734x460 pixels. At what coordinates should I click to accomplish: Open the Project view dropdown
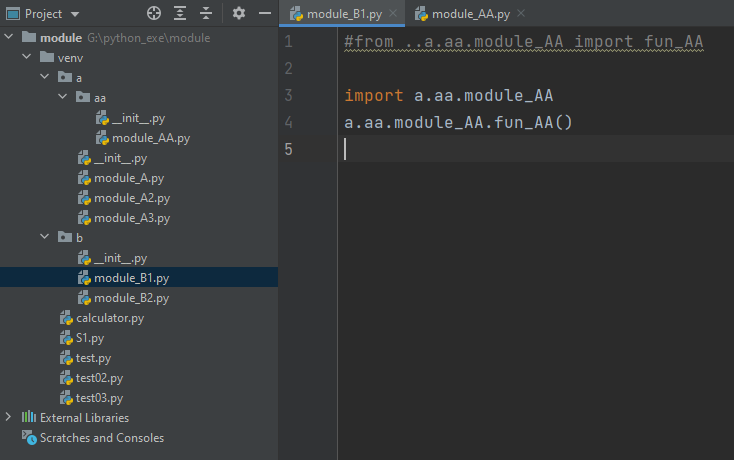[x=75, y=15]
